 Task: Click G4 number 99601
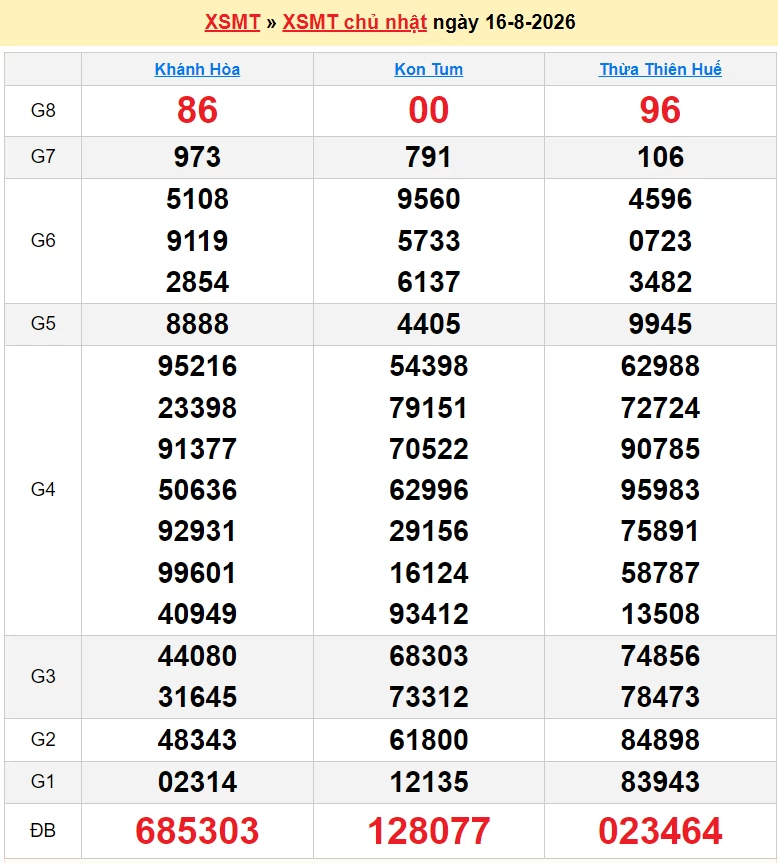[x=197, y=573]
